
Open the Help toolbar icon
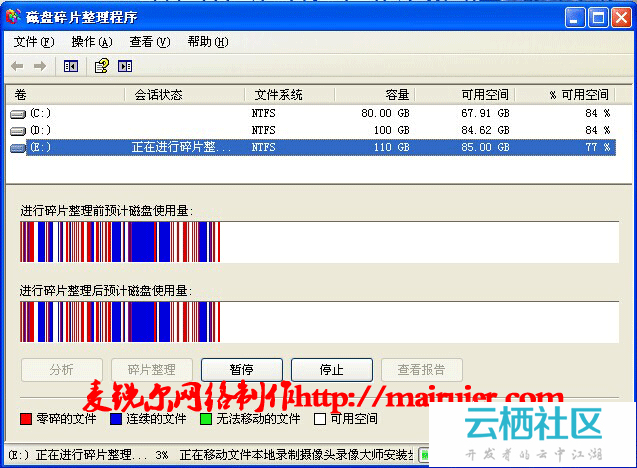[102, 66]
